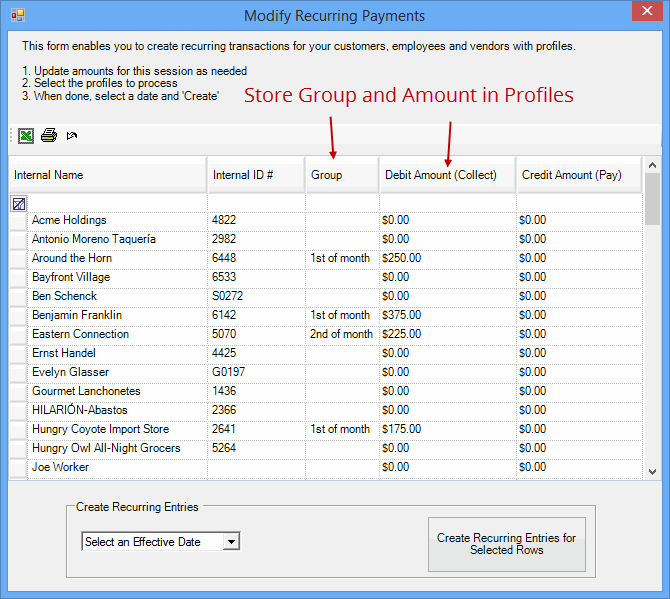Select row checkbox for Acme Holdings
This screenshot has height=599, width=670.
(18, 220)
